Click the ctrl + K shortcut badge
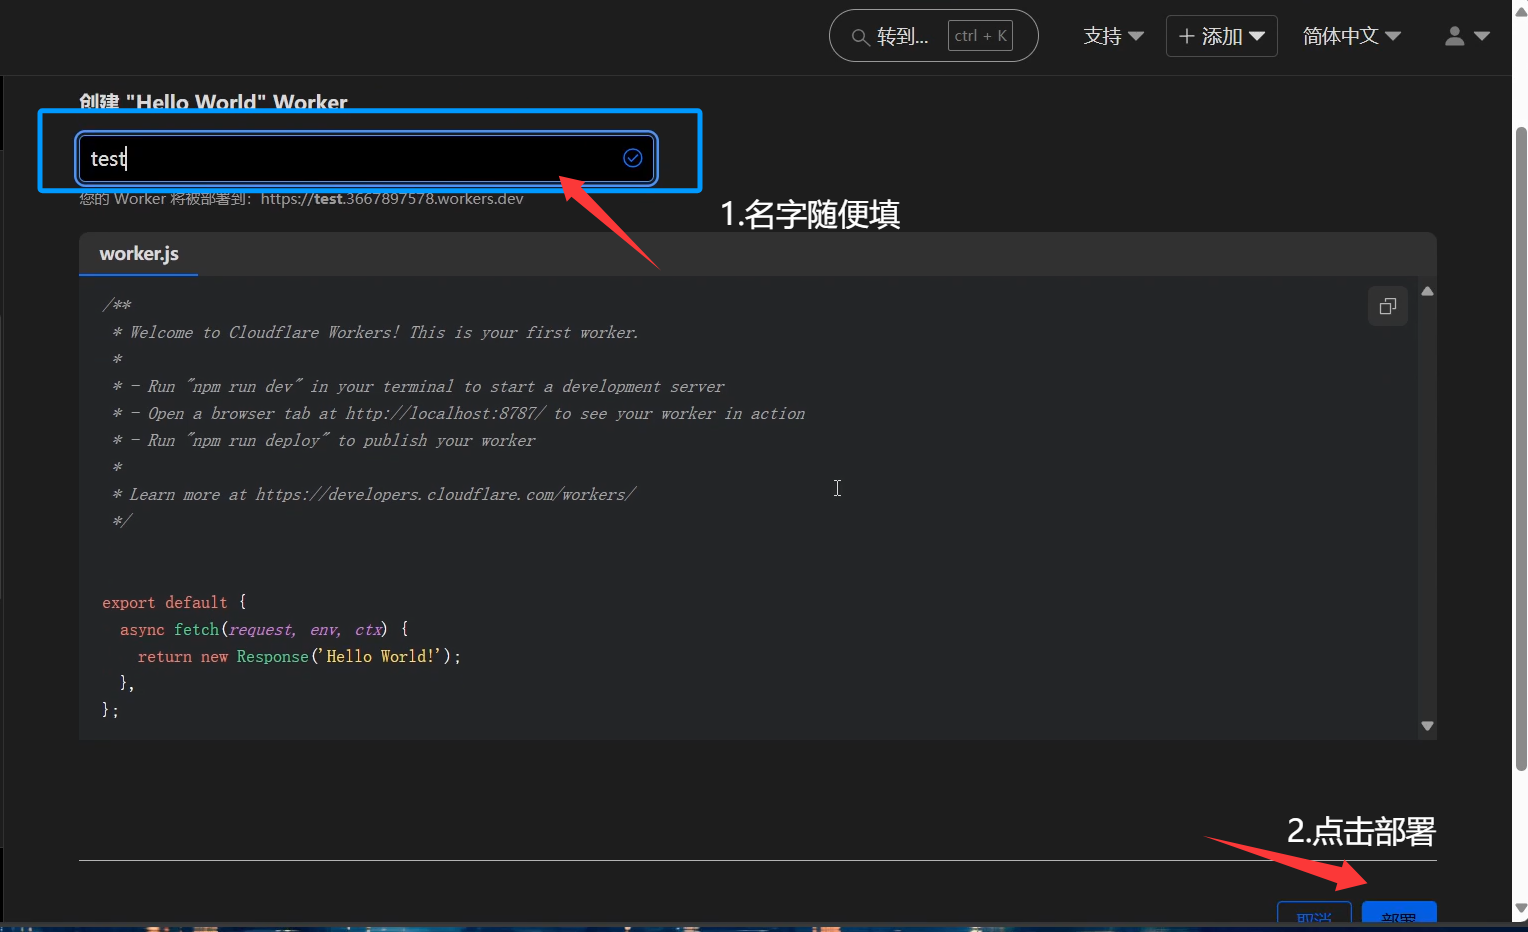 pos(980,36)
